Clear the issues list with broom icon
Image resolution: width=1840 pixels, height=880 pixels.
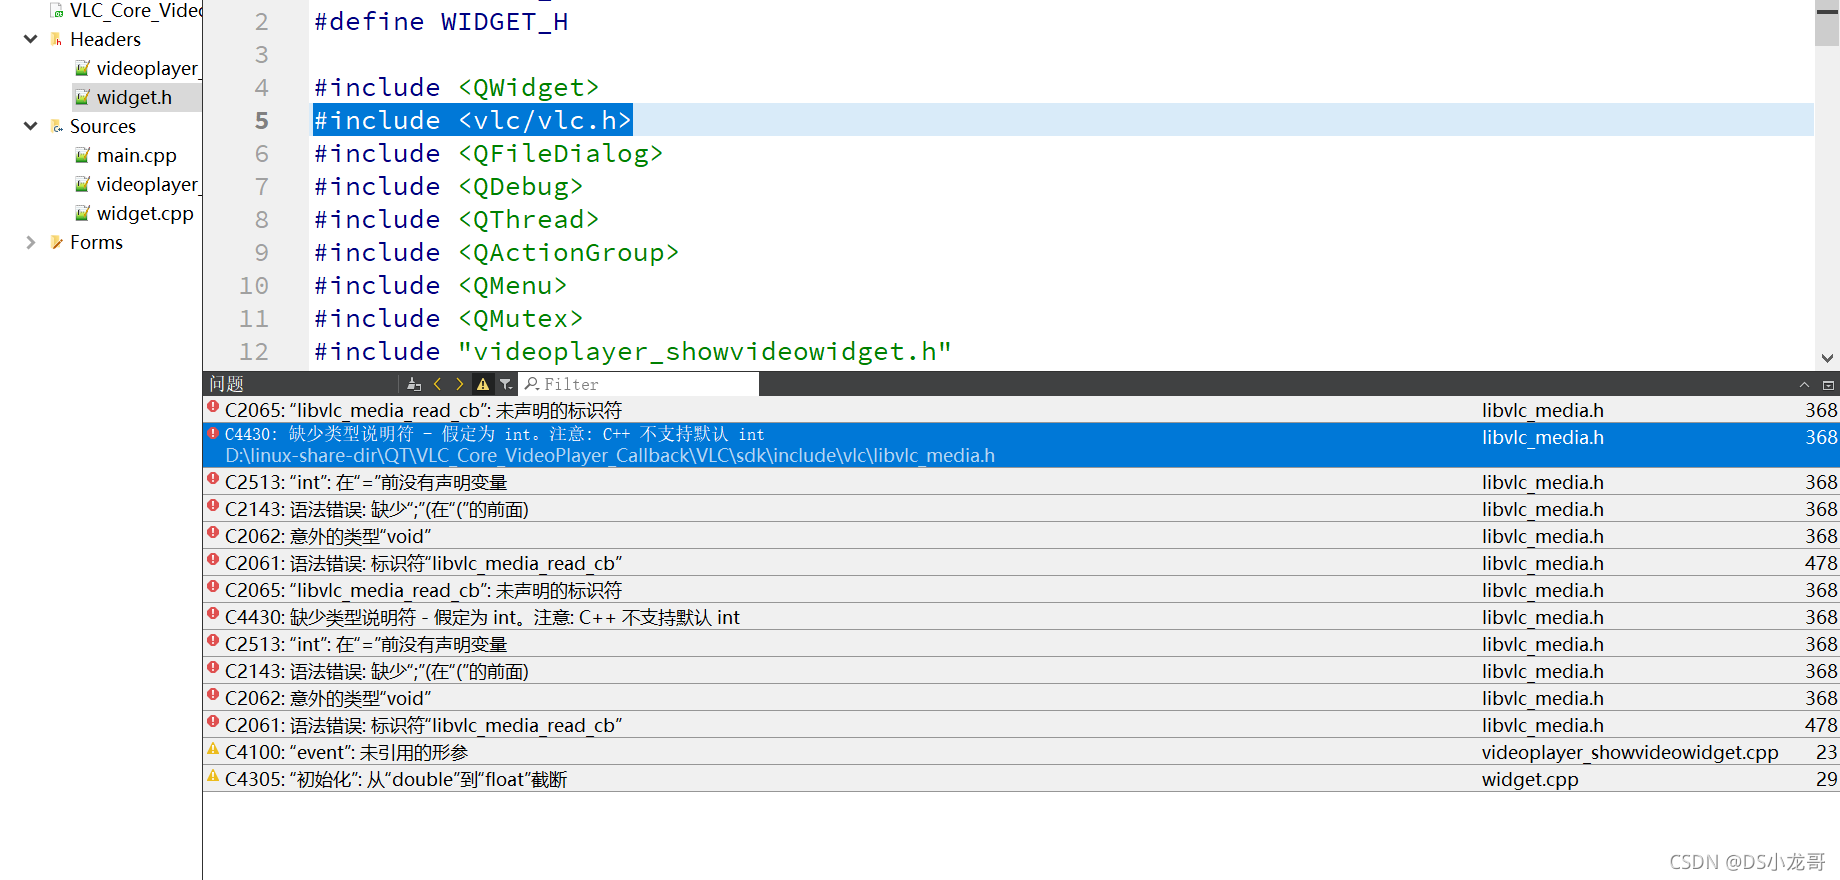[x=414, y=384]
